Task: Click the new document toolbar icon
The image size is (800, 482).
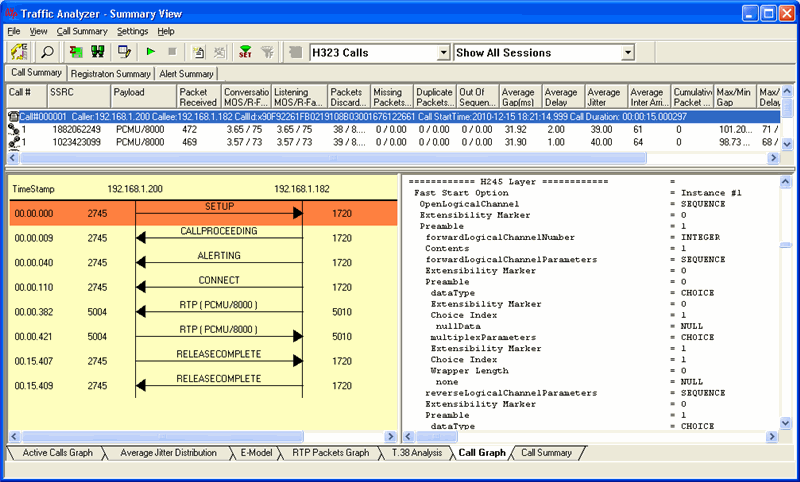Action: coord(198,52)
